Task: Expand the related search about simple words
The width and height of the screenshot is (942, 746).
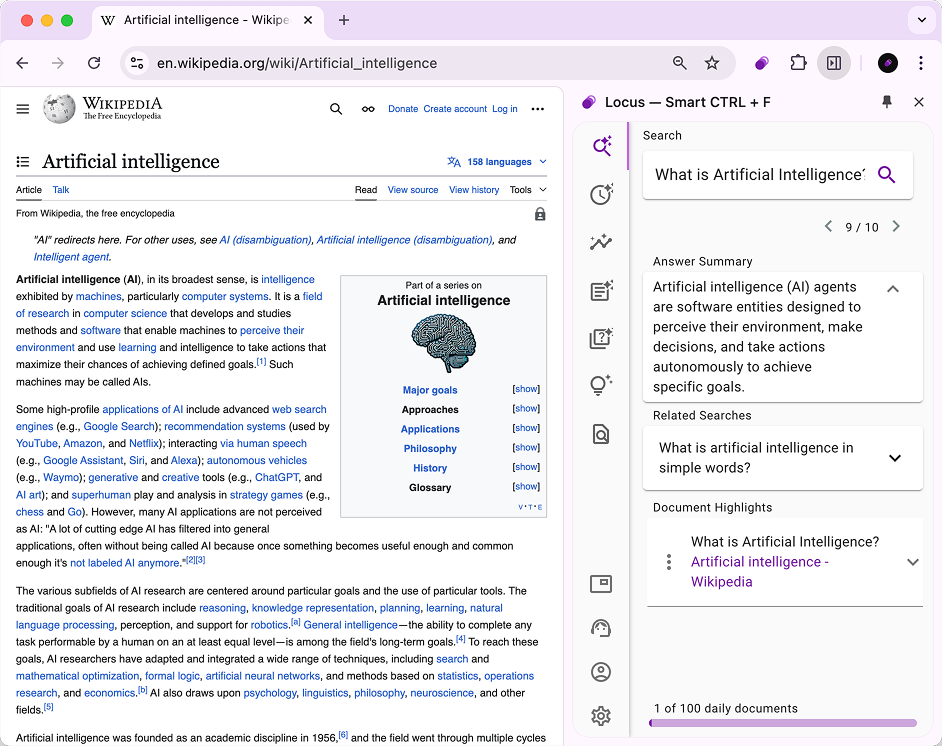Action: pos(894,458)
